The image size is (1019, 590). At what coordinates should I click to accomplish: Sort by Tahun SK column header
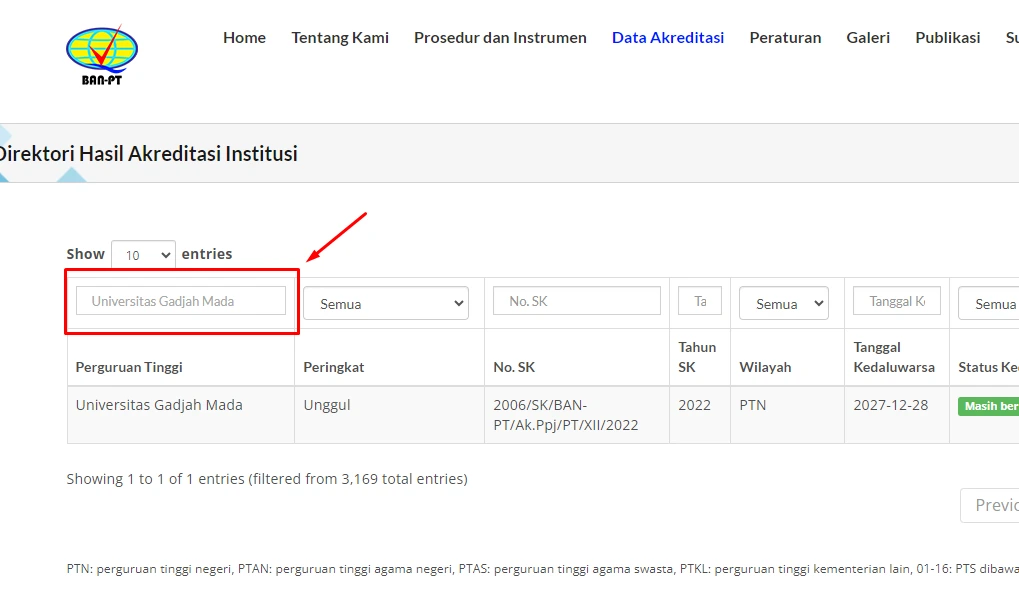pos(700,357)
